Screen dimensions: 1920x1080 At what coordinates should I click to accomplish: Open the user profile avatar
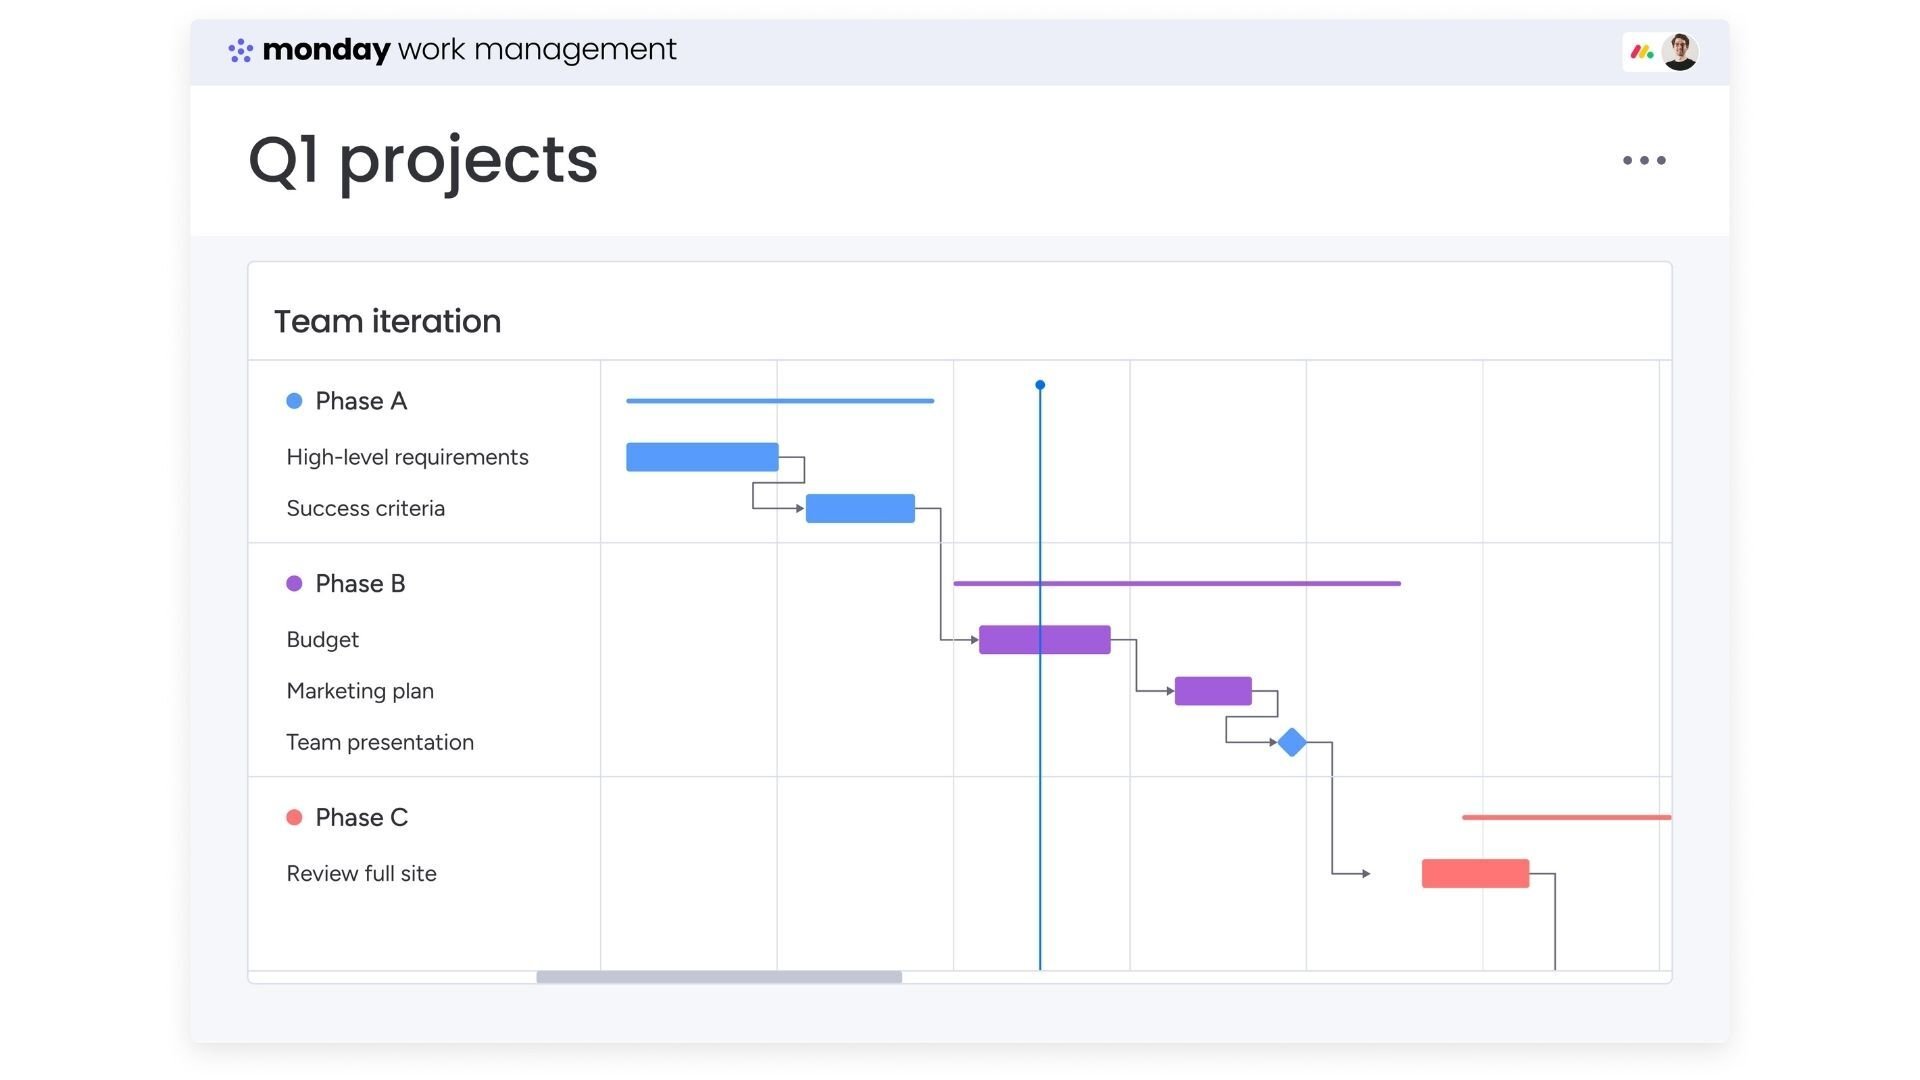tap(1680, 51)
